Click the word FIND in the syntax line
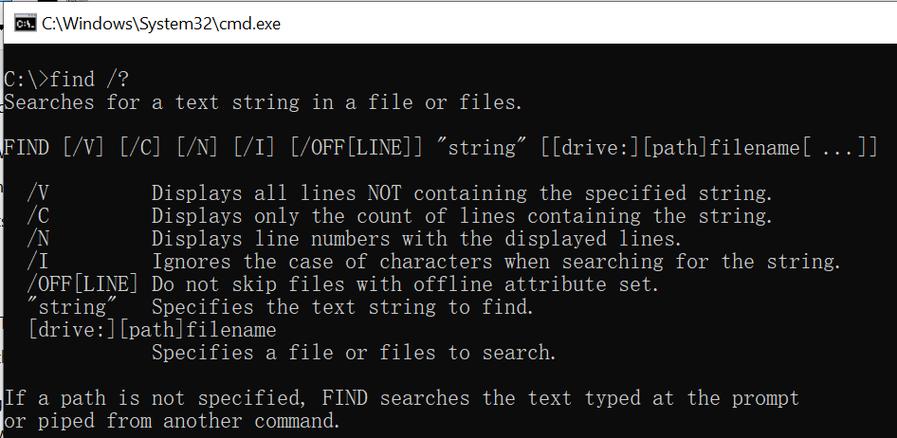The width and height of the screenshot is (897, 438). coord(27,148)
